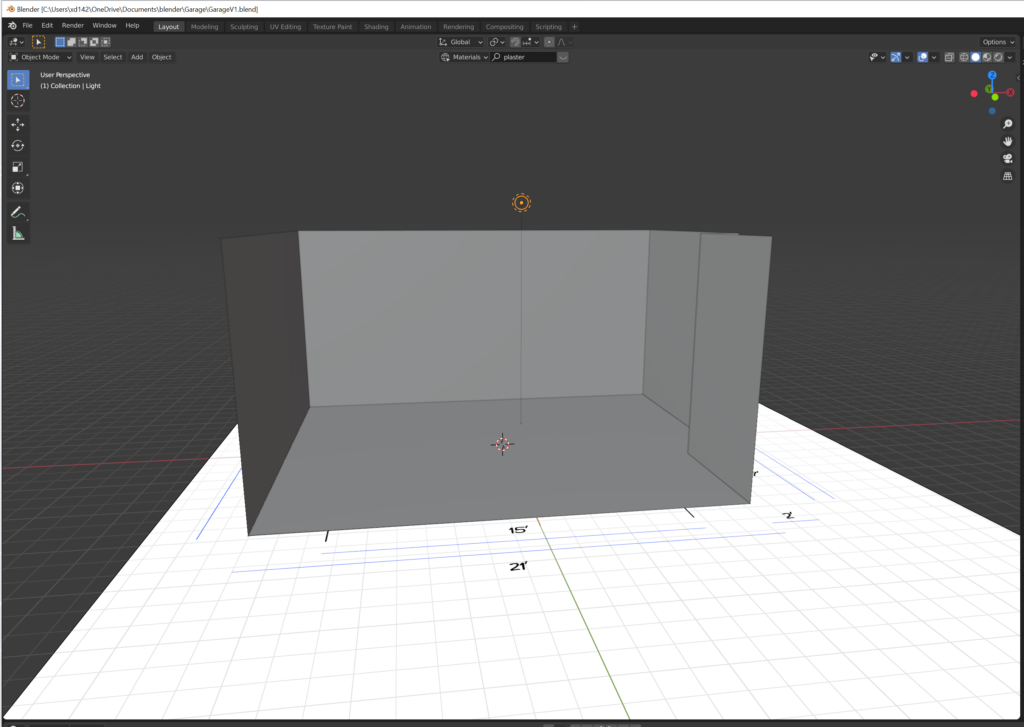The width and height of the screenshot is (1024, 727).
Task: Select the Measure tool
Action: 18,233
